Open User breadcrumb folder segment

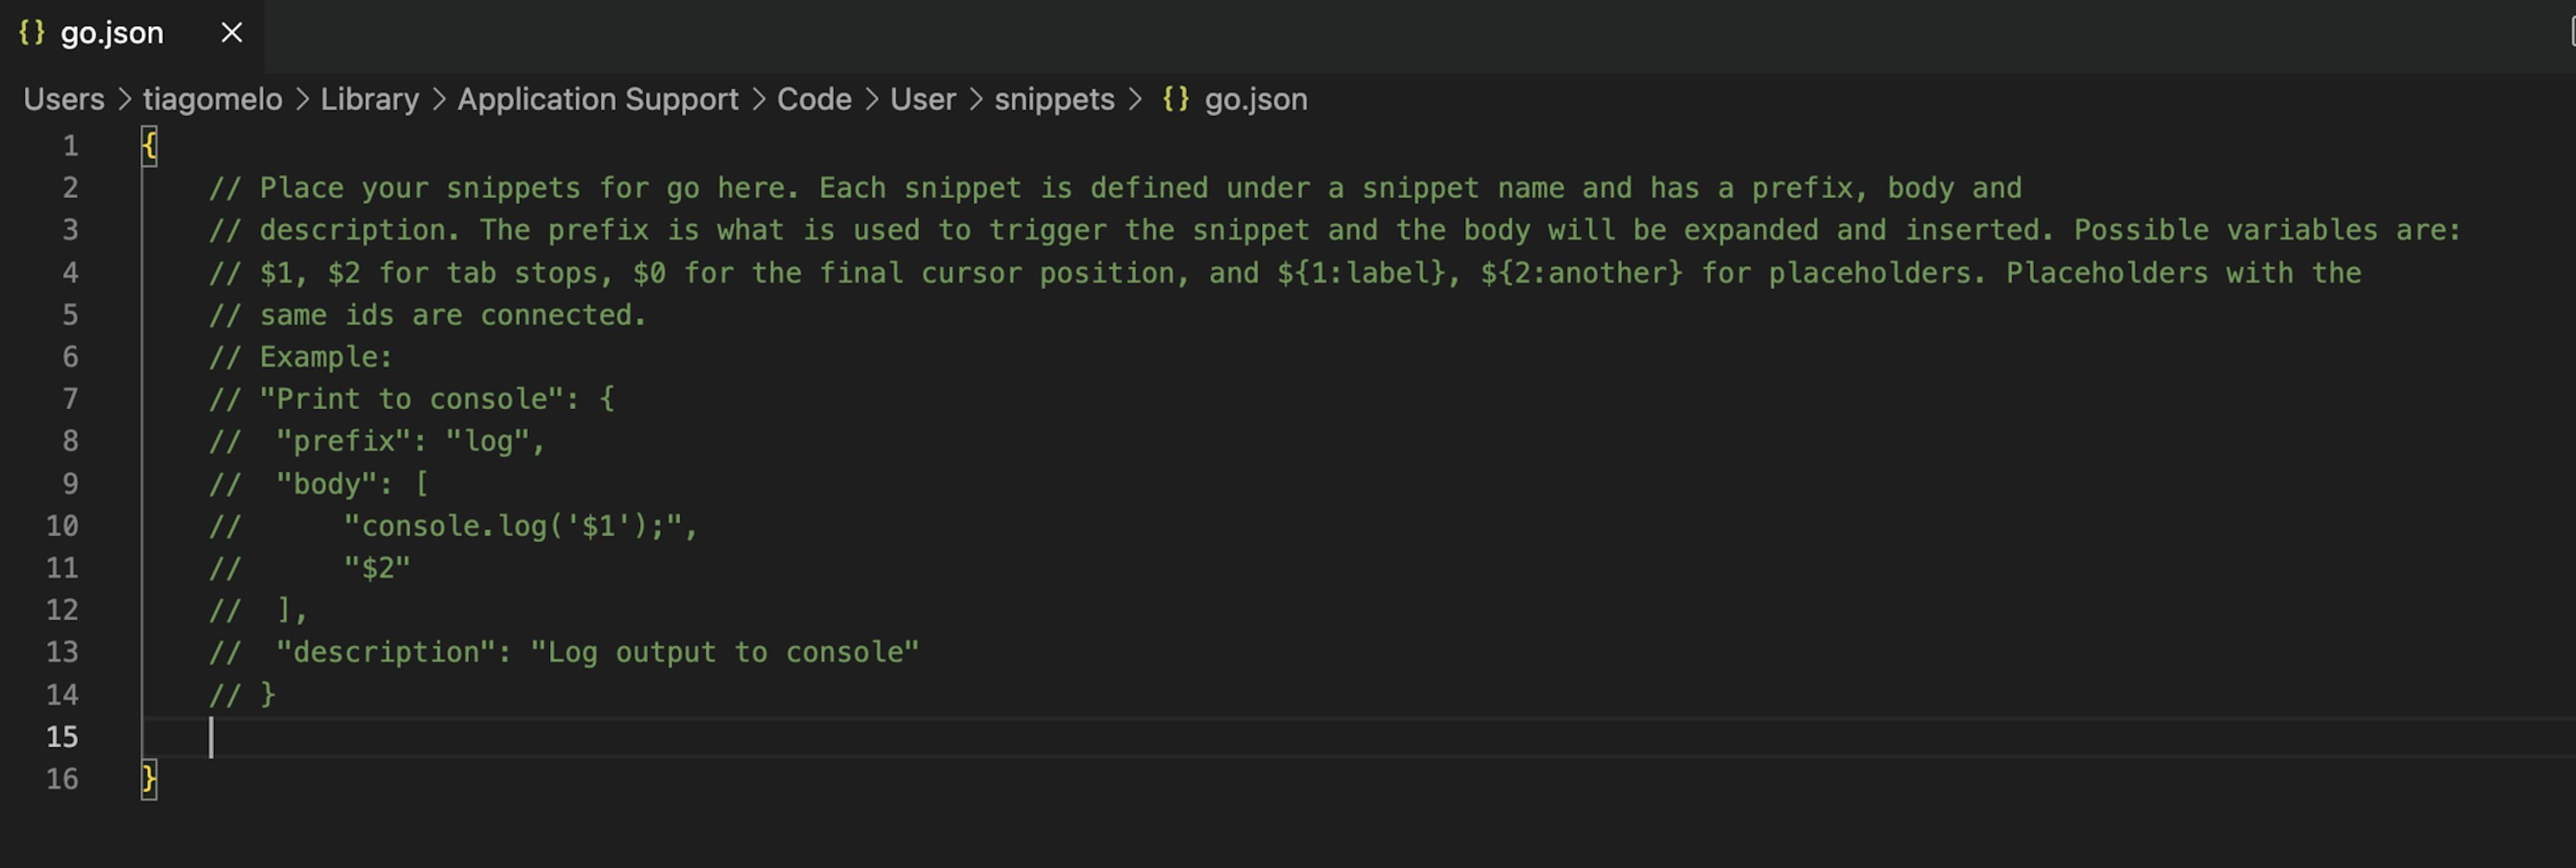[x=923, y=99]
